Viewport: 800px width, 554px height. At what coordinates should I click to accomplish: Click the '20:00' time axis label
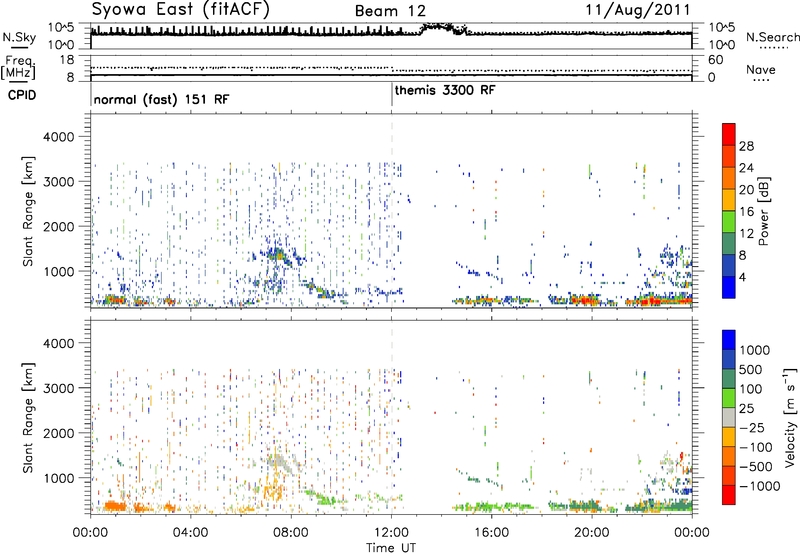(x=592, y=533)
